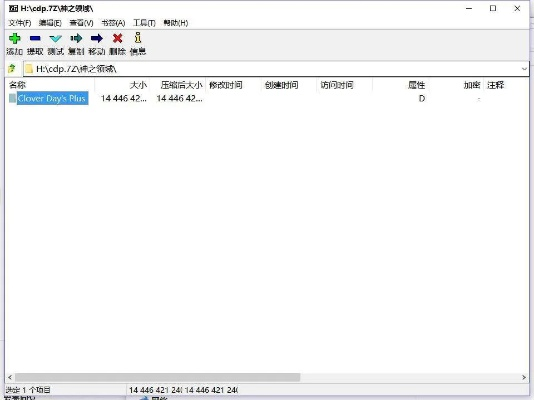Click the red X Delete (删除) icon
Viewport: 534px width, 400px height.
point(117,38)
